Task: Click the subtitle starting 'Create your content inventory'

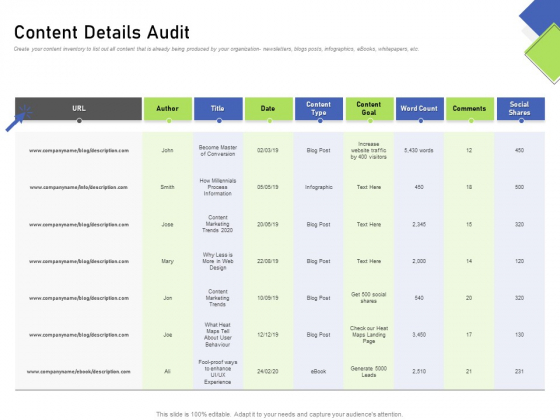Action: [216, 49]
